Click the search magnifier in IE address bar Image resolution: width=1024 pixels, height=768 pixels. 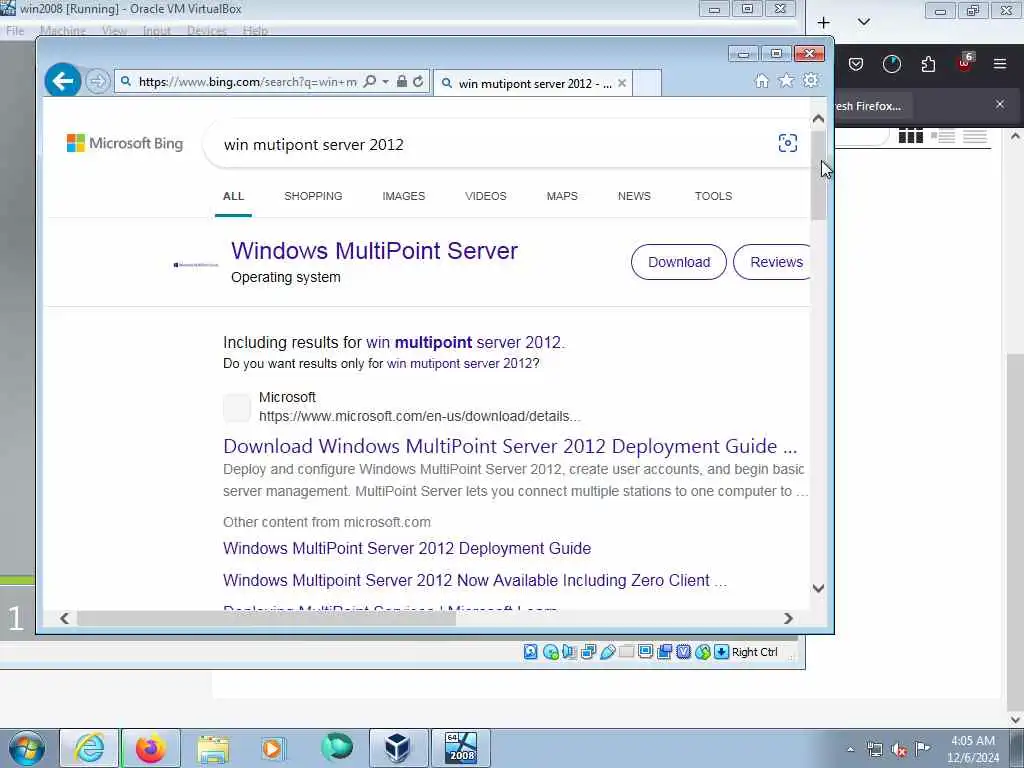[370, 82]
